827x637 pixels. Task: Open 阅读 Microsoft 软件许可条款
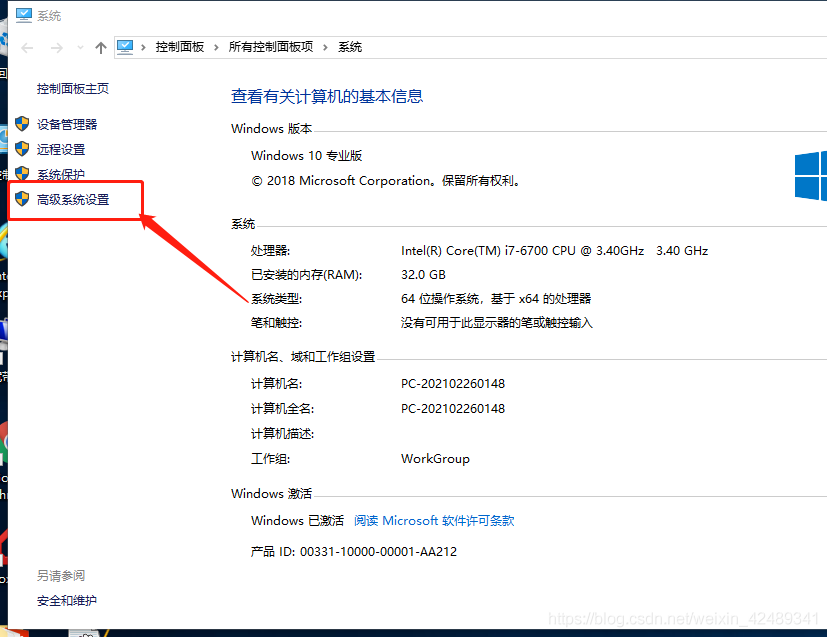coord(434,520)
